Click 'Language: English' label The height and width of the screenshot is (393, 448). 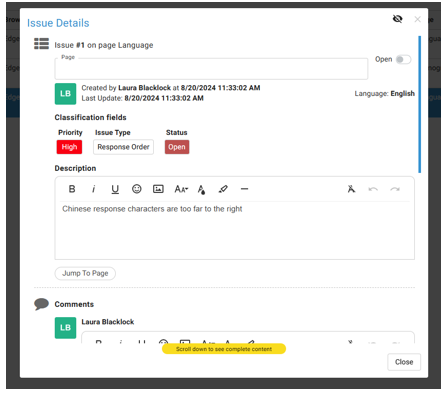[x=384, y=94]
